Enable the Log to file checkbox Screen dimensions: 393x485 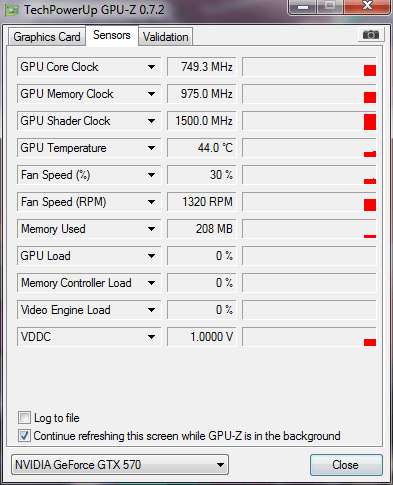(x=24, y=417)
